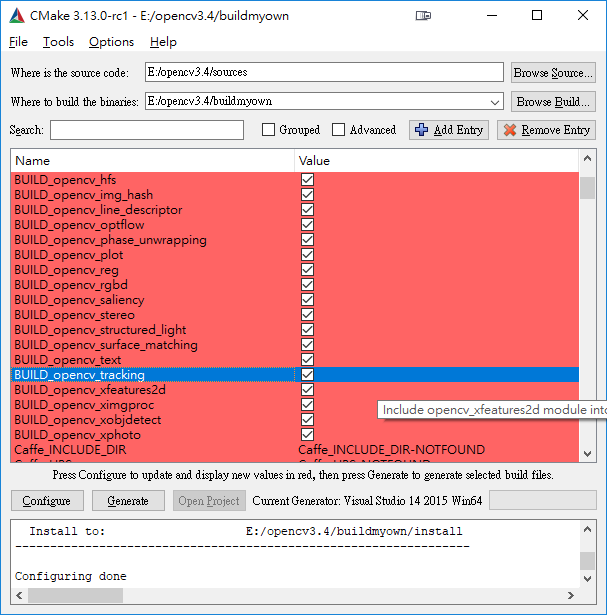Click the build binaries path combo box
Viewport: 607px width, 615px height.
click(324, 101)
